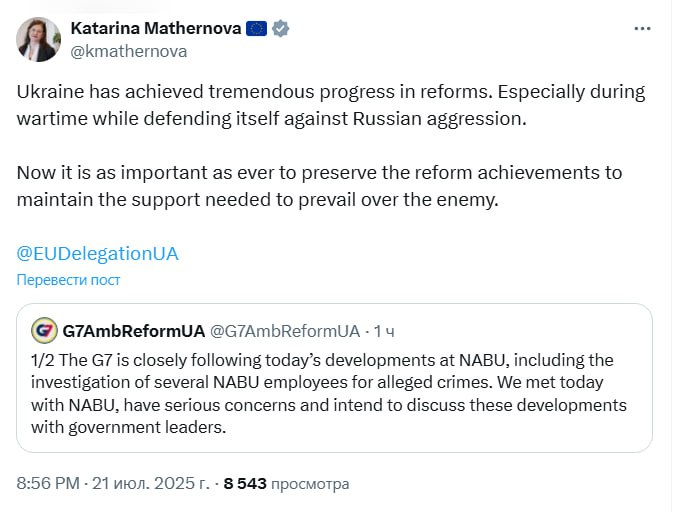Click the "просмотра" views label

tap(311, 484)
